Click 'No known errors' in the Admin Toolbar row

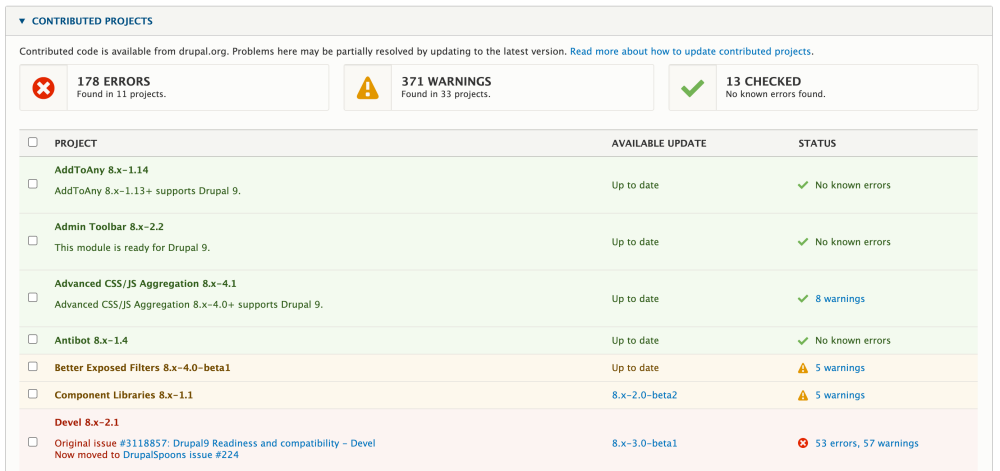pyautogui.click(x=853, y=242)
